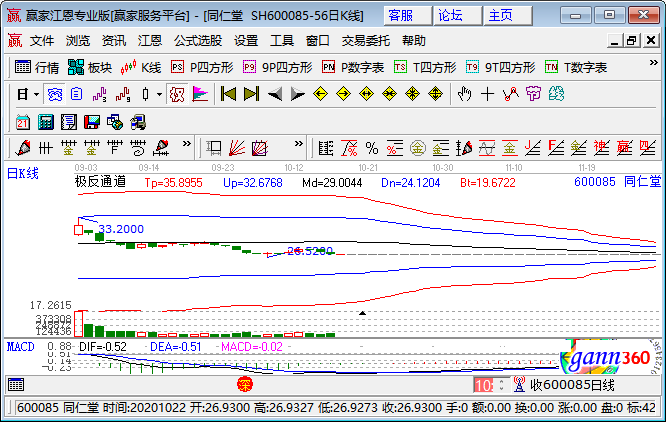Open the 江恩 menu
This screenshot has height=422, width=666.
(150, 41)
